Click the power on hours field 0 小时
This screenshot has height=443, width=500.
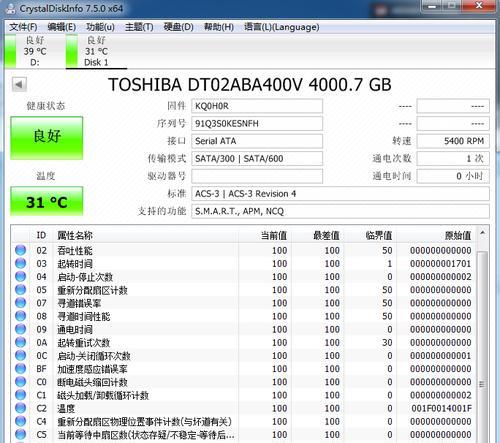coord(453,176)
